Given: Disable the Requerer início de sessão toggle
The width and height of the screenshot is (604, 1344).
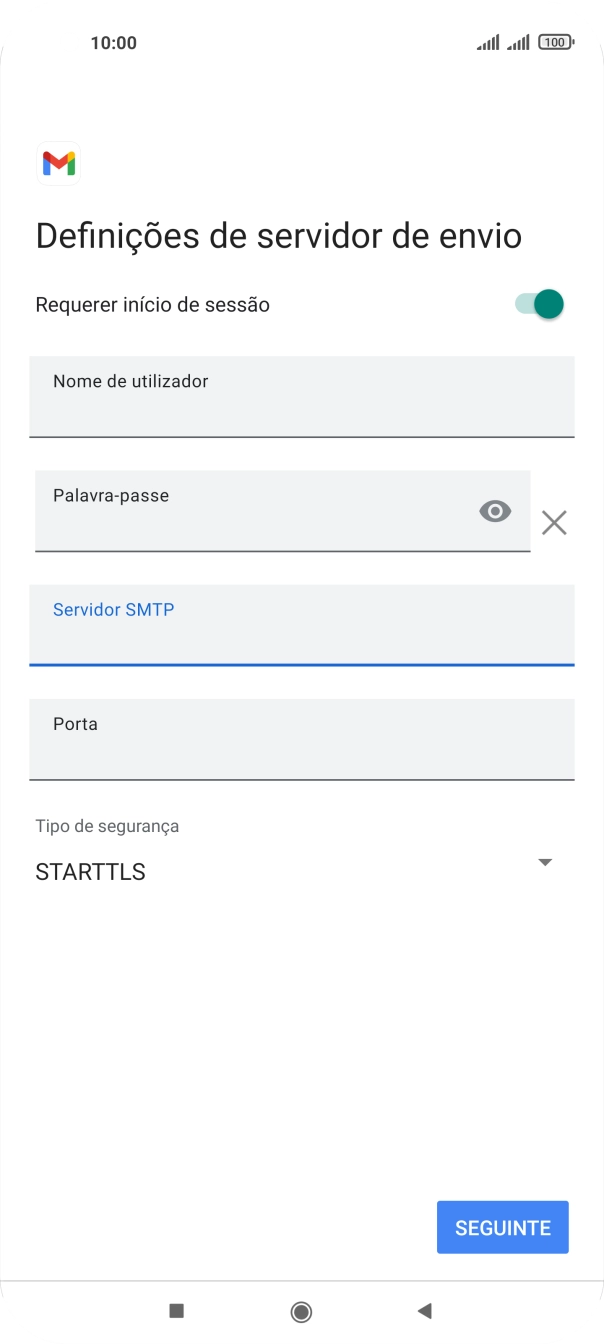Looking at the screenshot, I should 538,304.
